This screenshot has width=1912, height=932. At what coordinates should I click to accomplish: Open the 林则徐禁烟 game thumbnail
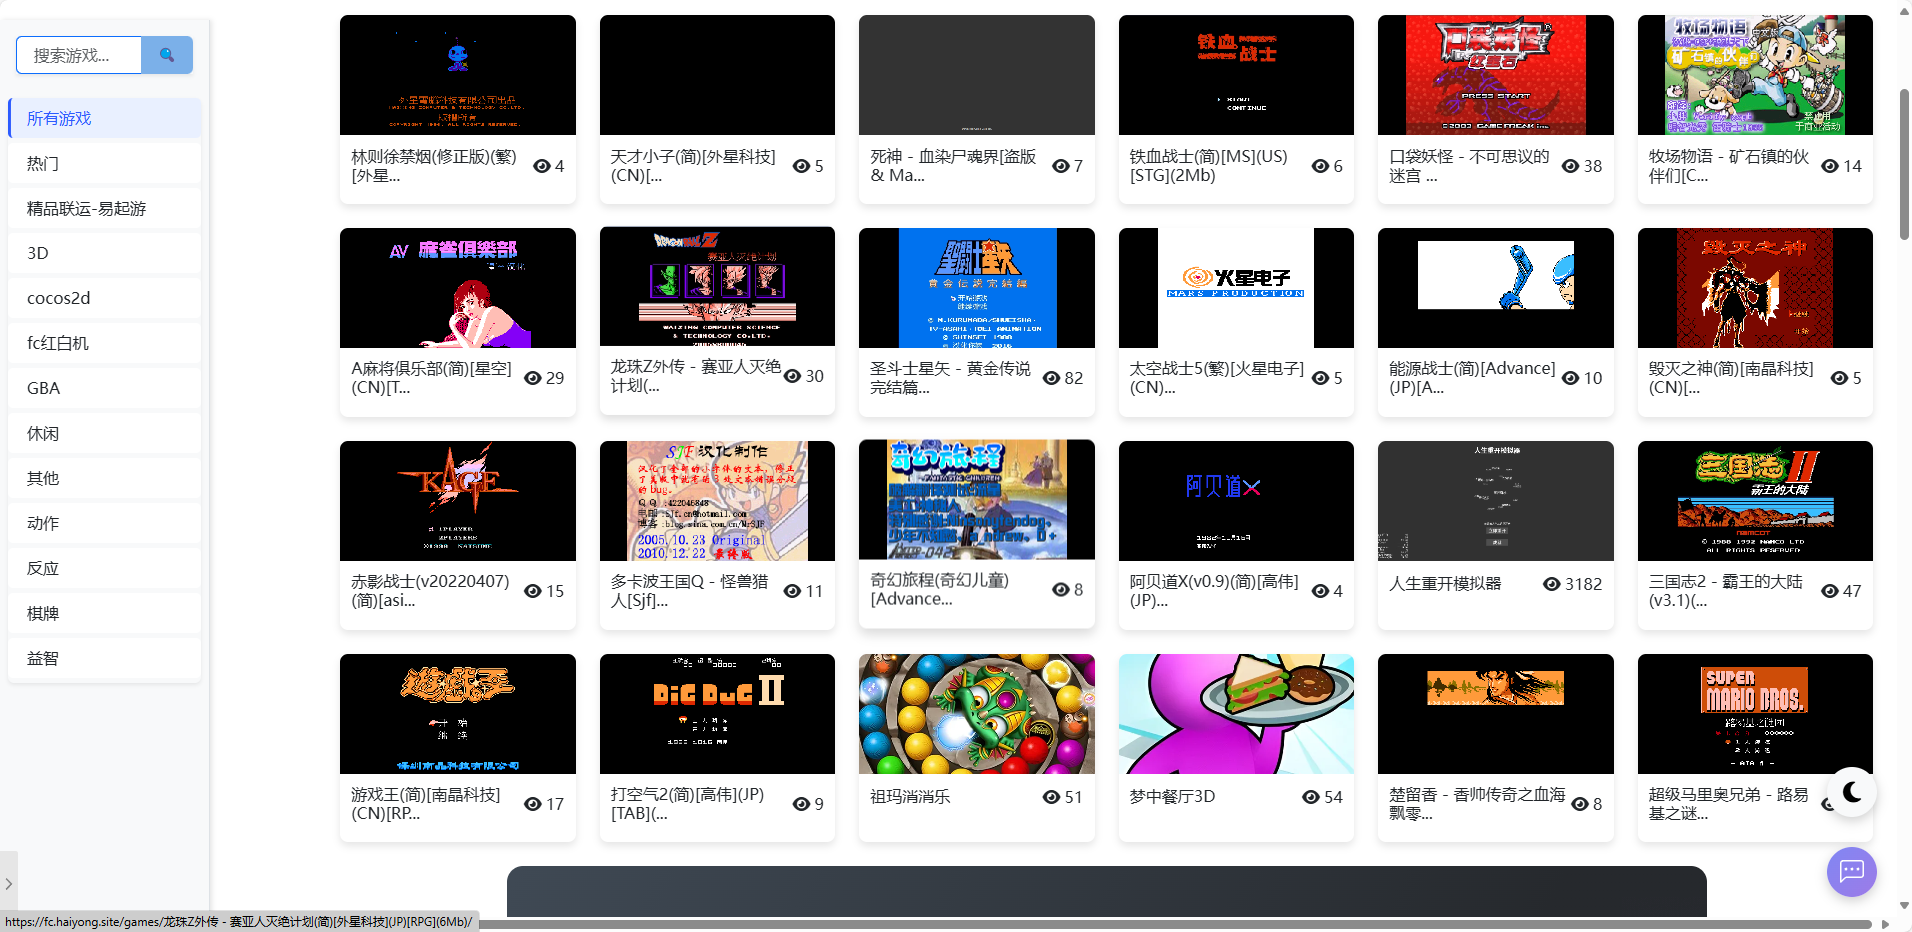click(458, 75)
